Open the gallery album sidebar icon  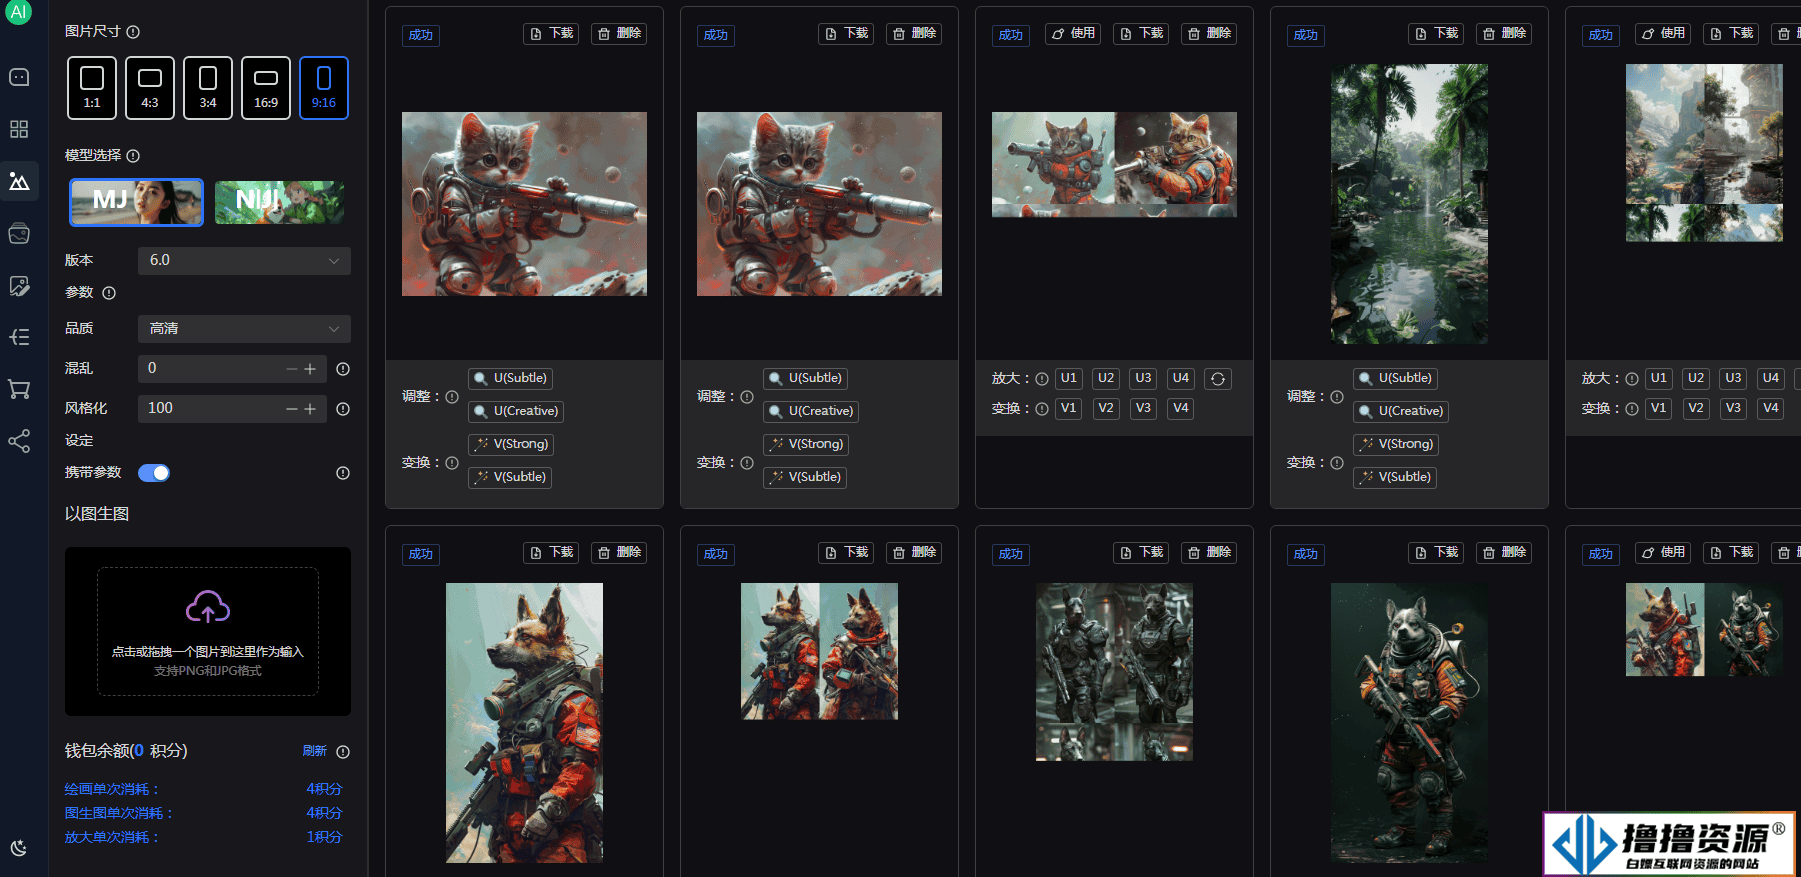(x=19, y=233)
